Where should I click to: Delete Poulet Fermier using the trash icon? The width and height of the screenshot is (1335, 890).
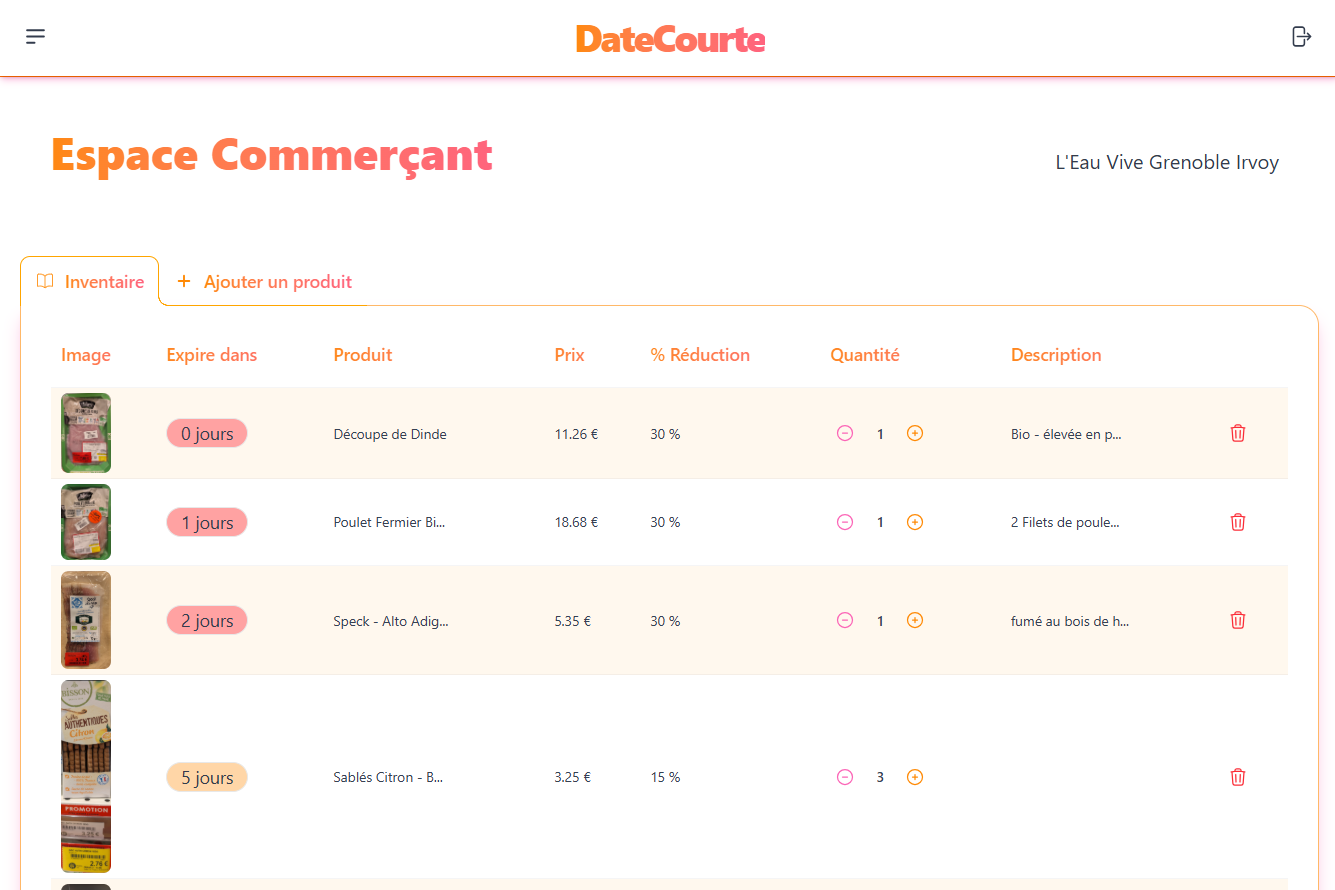pyautogui.click(x=1237, y=521)
